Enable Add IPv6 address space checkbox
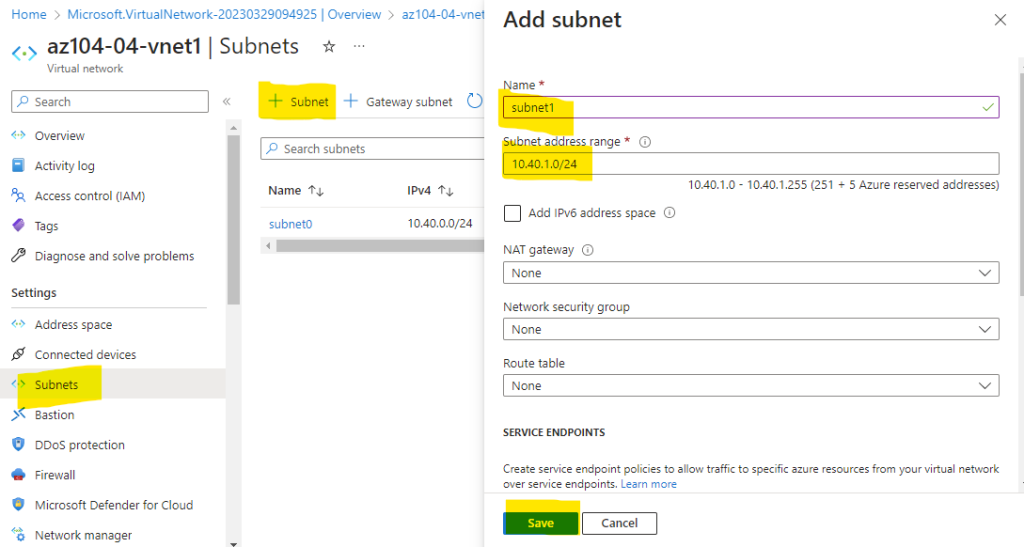This screenshot has width=1024, height=547. pos(513,213)
